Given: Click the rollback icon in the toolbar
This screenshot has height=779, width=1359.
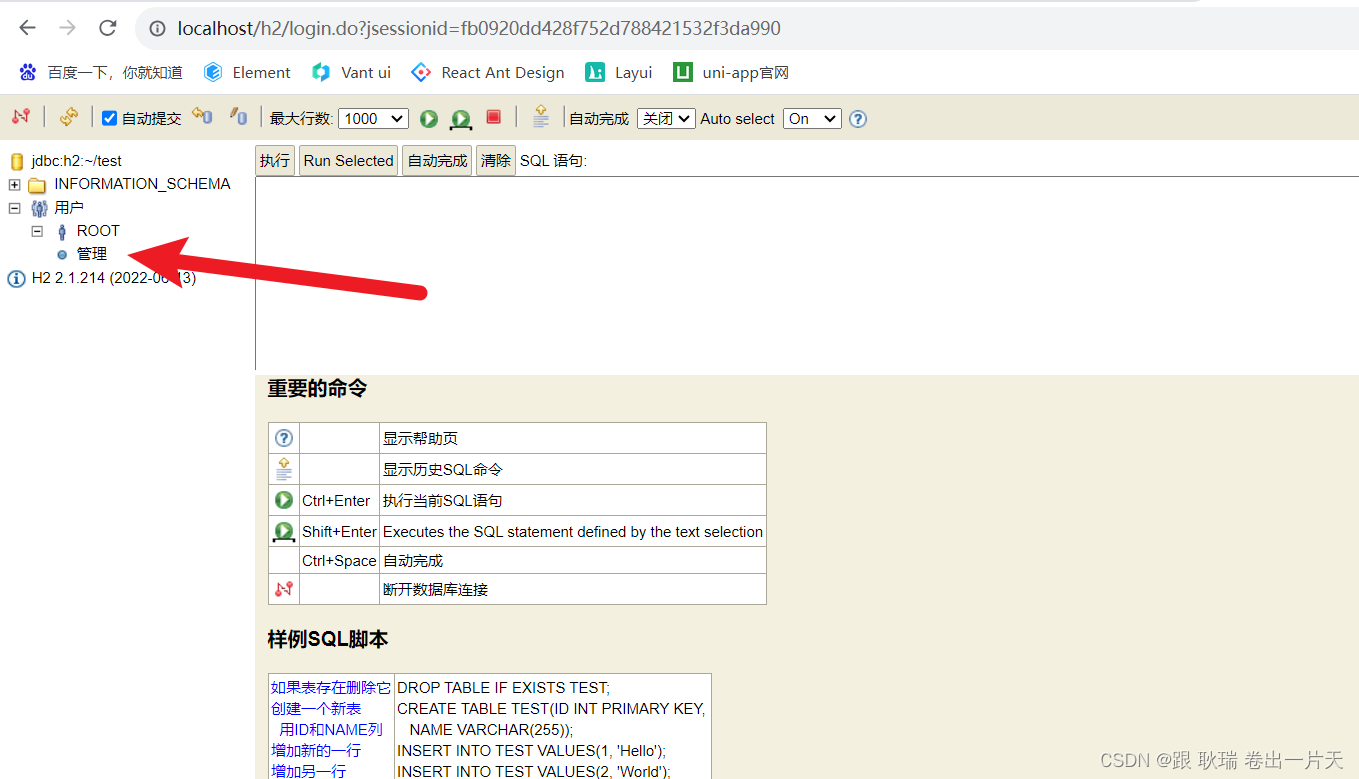Looking at the screenshot, I should coord(203,117).
